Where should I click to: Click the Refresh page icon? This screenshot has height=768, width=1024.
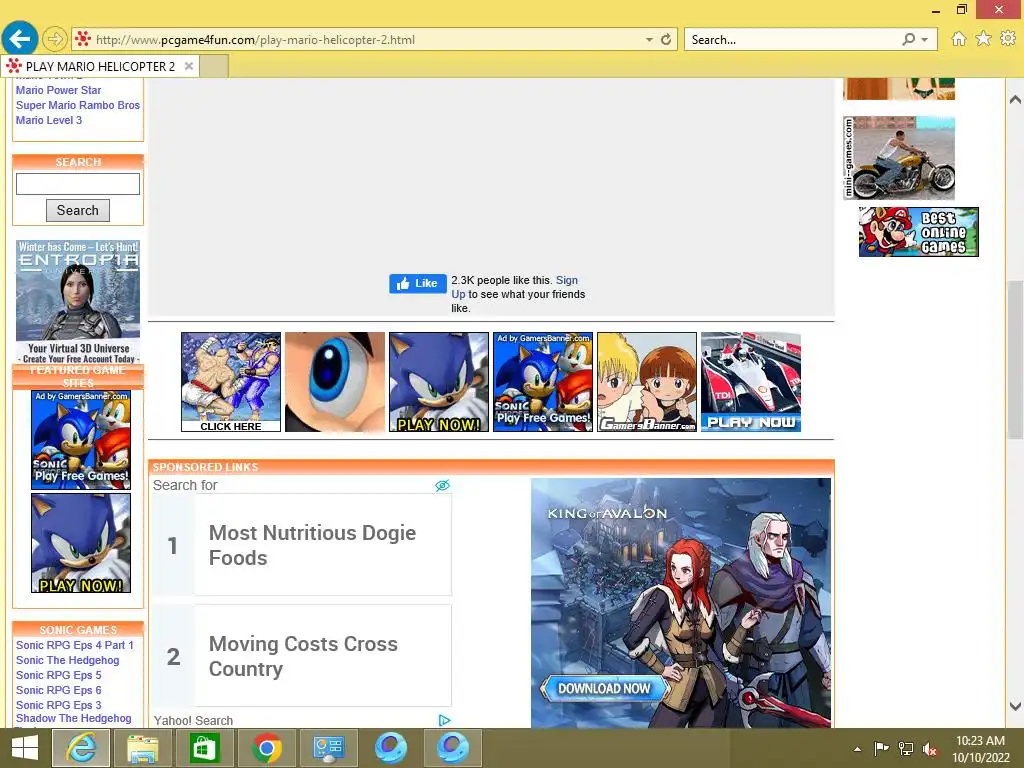coord(665,39)
